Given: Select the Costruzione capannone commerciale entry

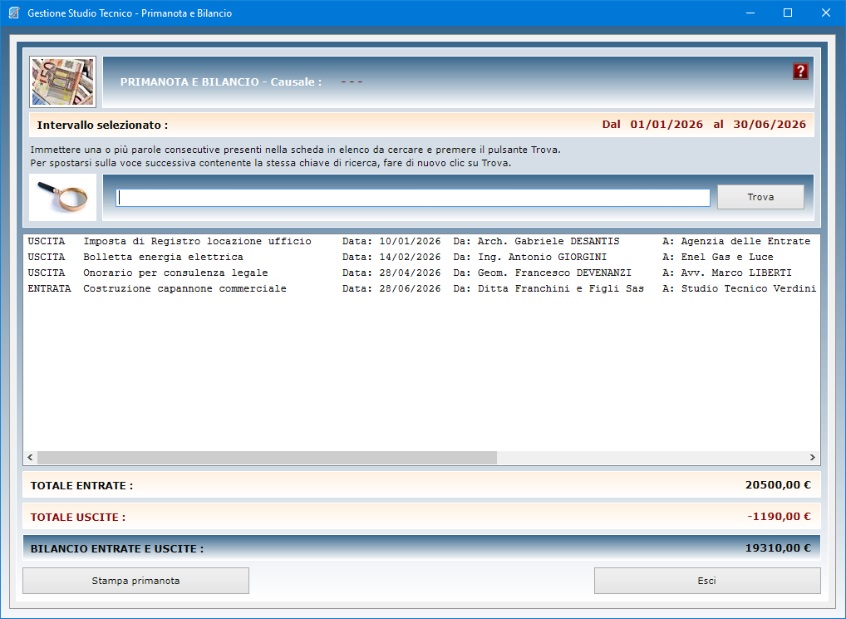Looking at the screenshot, I should click(x=185, y=289).
